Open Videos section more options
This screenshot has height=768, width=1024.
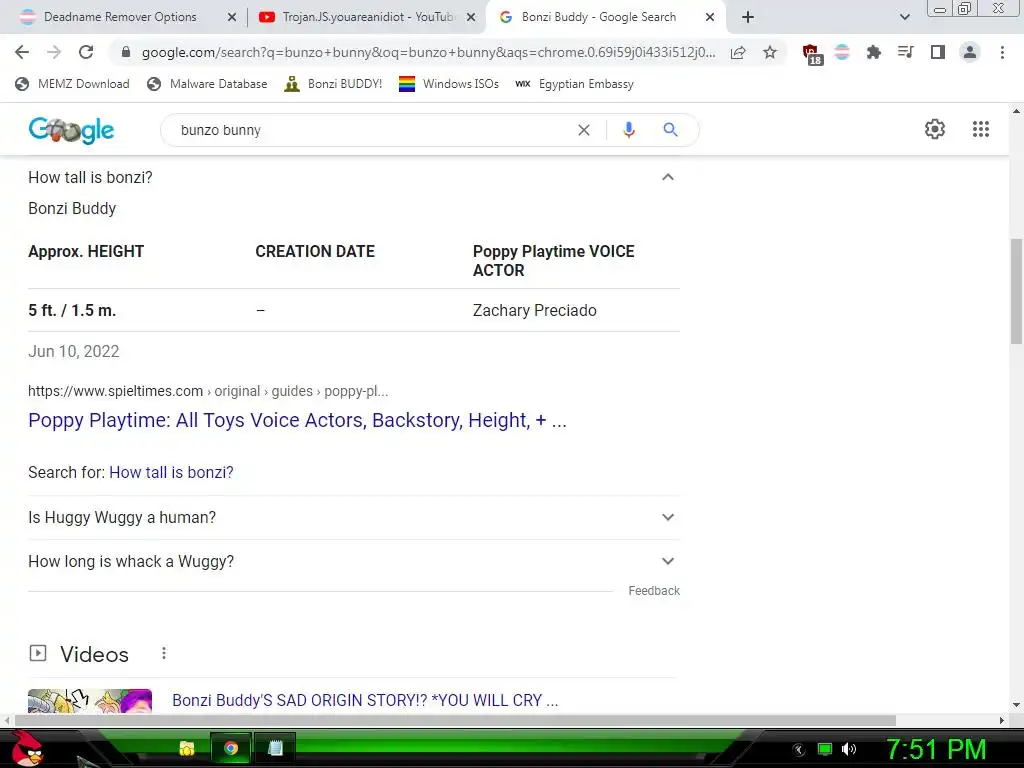pos(164,653)
